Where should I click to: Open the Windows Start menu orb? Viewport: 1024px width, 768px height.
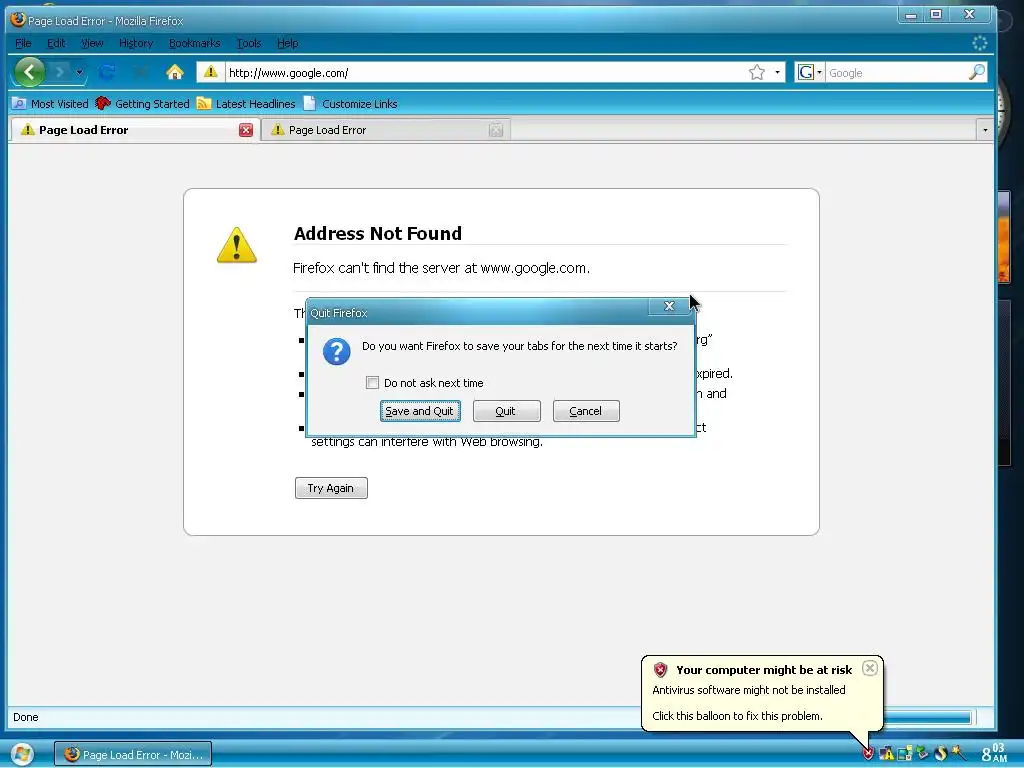point(22,754)
